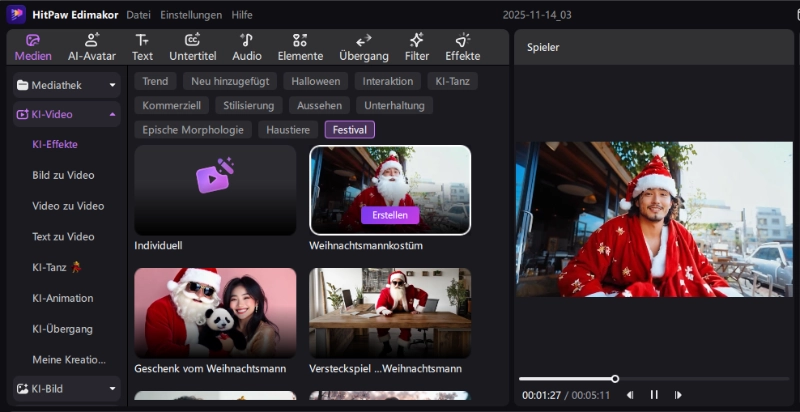Click the player progress slider handle
Screen dimensions: 800x412
tap(615, 379)
